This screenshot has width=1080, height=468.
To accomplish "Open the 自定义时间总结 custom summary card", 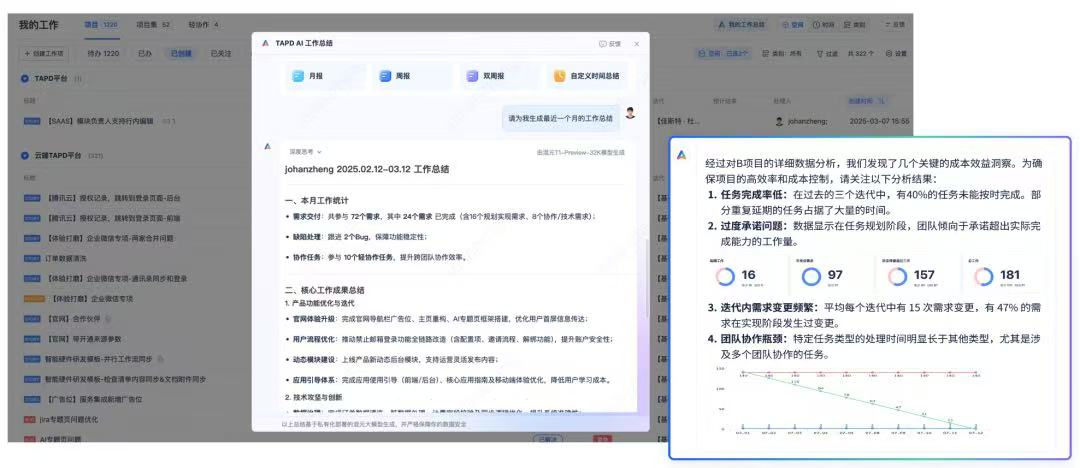I will 588,76.
